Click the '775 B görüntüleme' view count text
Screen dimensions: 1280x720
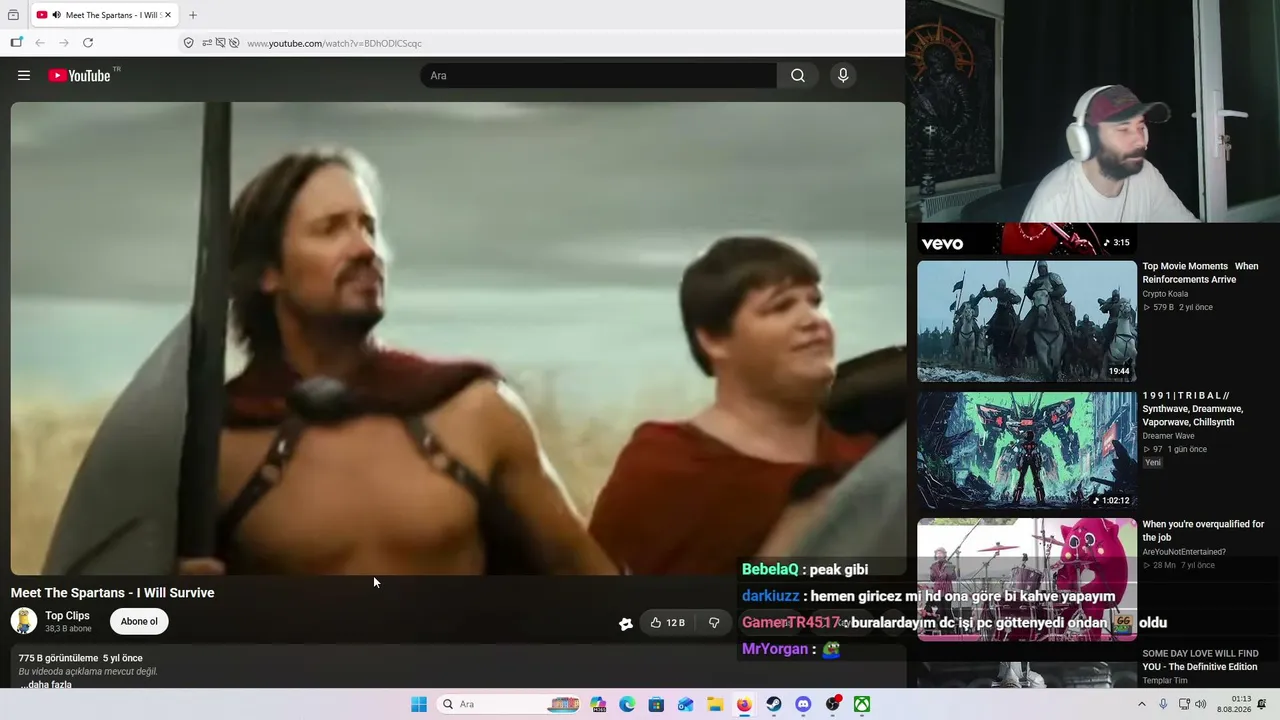click(58, 658)
